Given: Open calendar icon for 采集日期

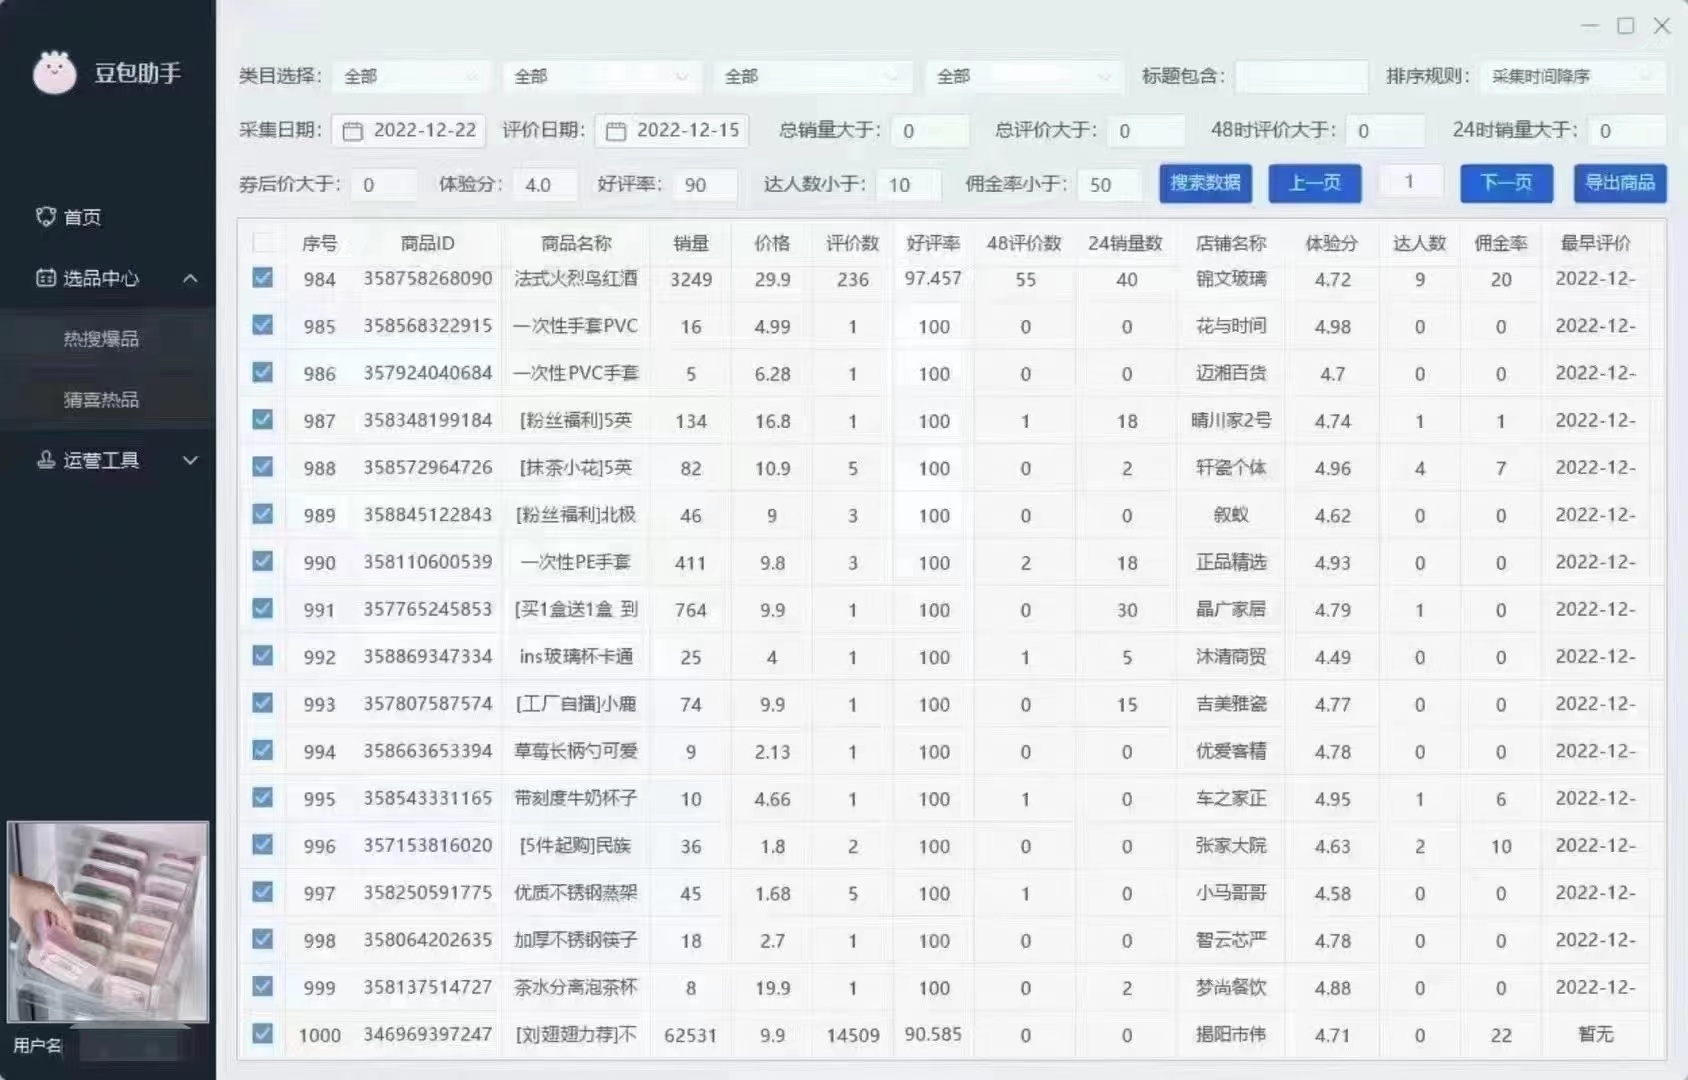Looking at the screenshot, I should tap(352, 131).
